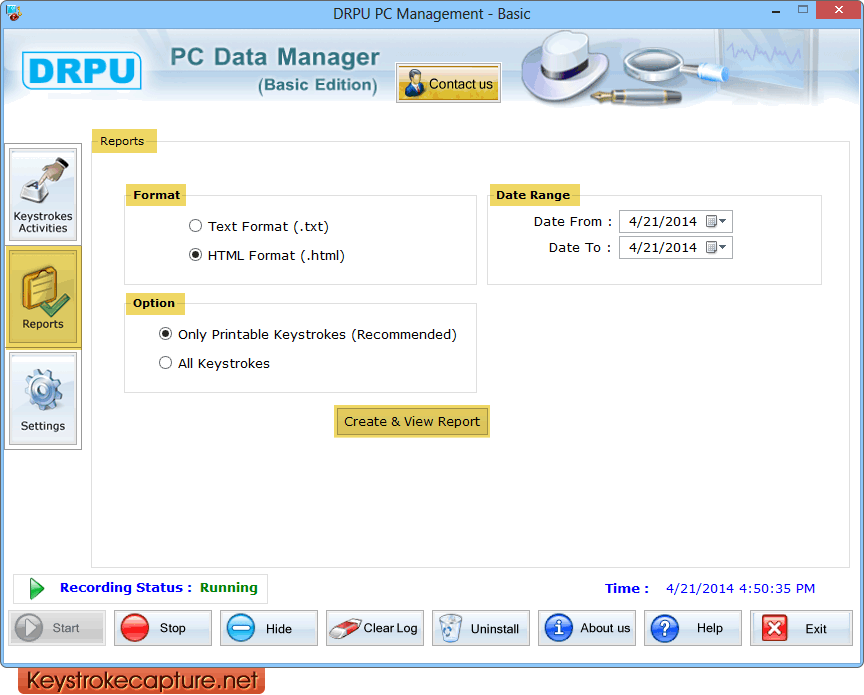Click the Contact us person icon
This screenshot has height=695, width=864.
[x=413, y=83]
